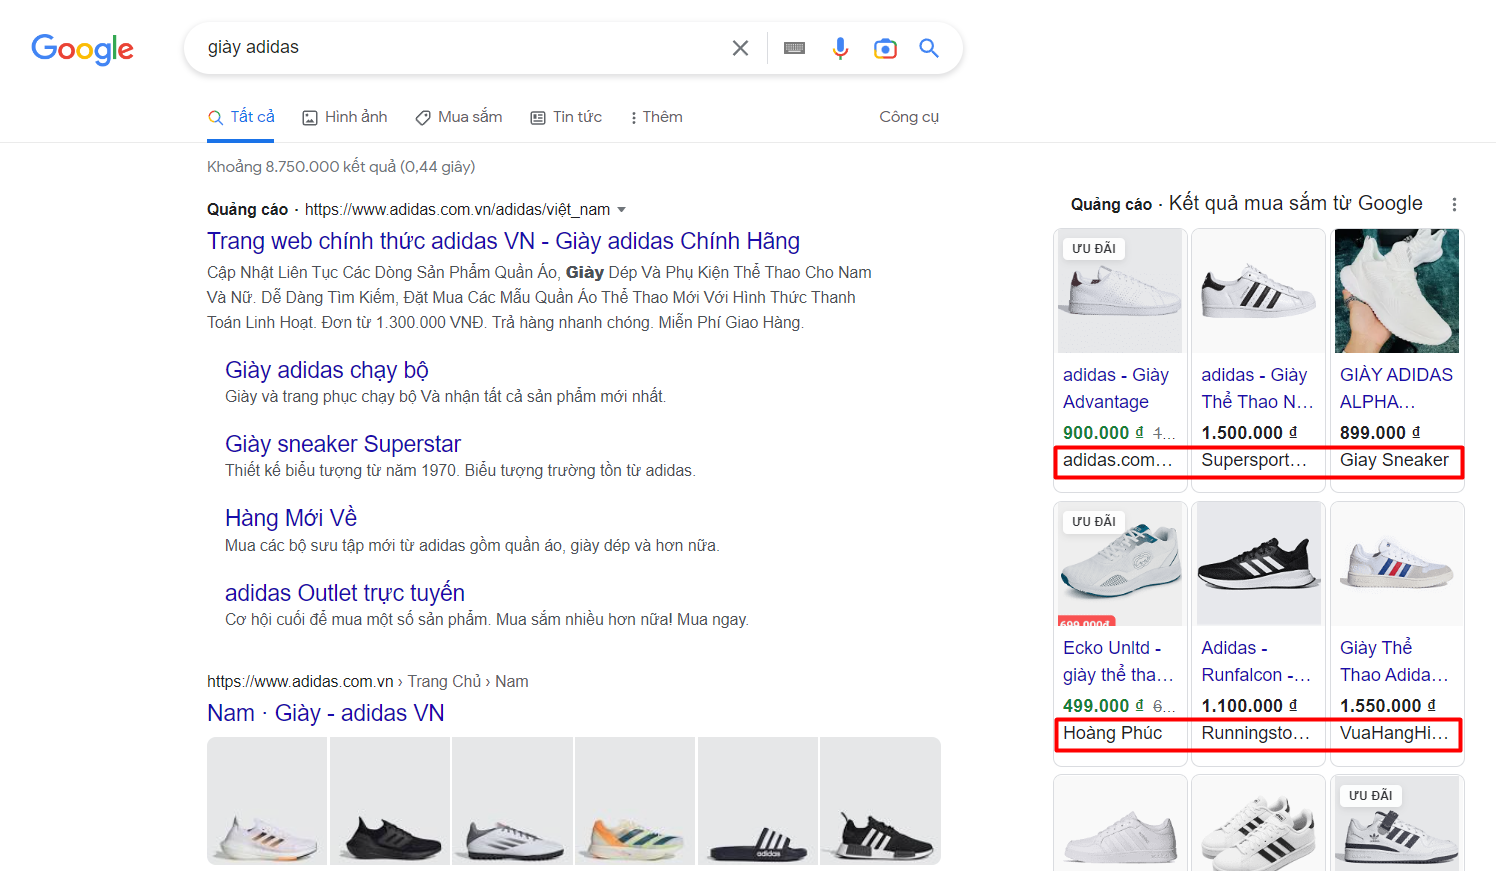Open the all-black running shoe thumbnail
Screen dimensions: 1496x871
[x=390, y=801]
